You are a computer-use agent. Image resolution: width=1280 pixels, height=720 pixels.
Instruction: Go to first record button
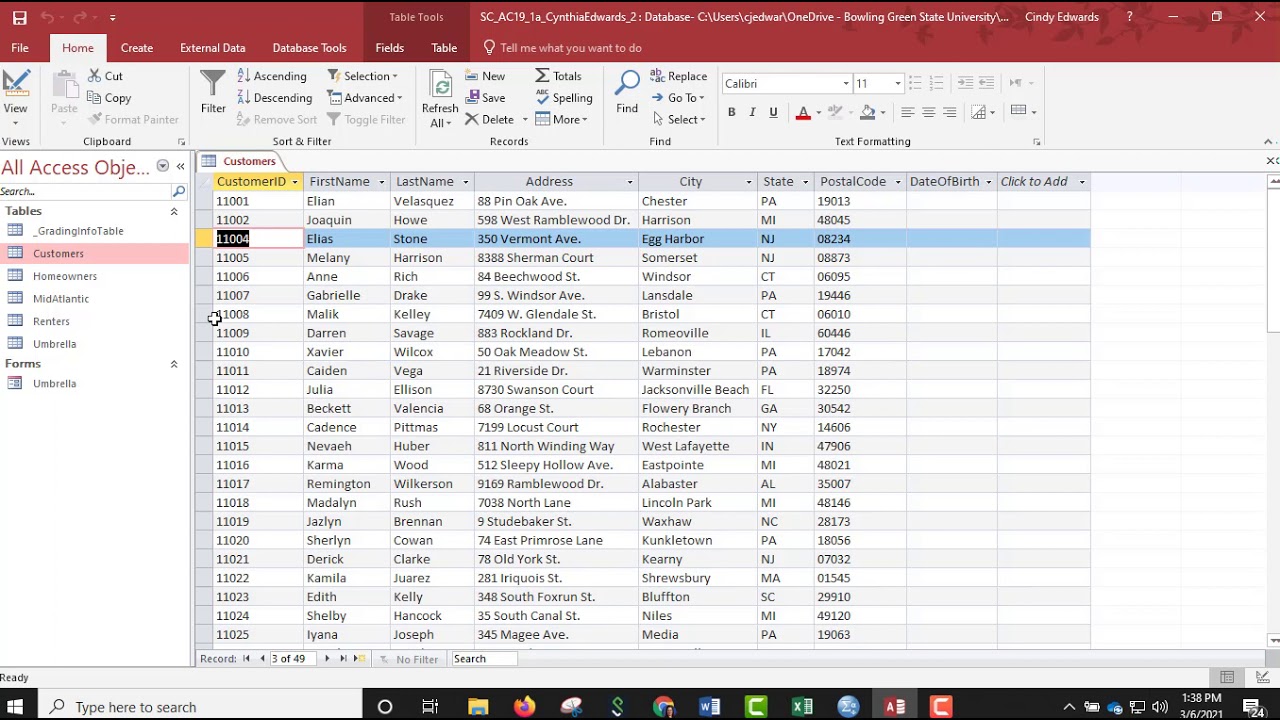coord(246,659)
